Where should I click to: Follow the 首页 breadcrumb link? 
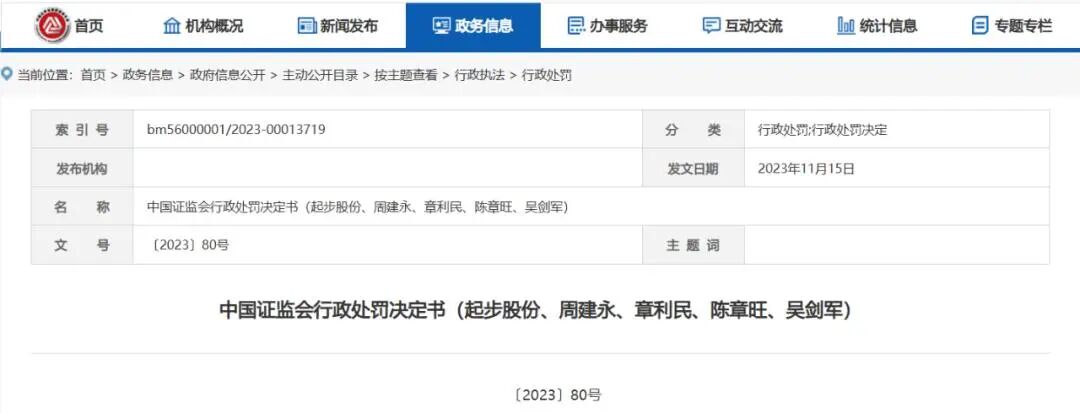point(93,76)
